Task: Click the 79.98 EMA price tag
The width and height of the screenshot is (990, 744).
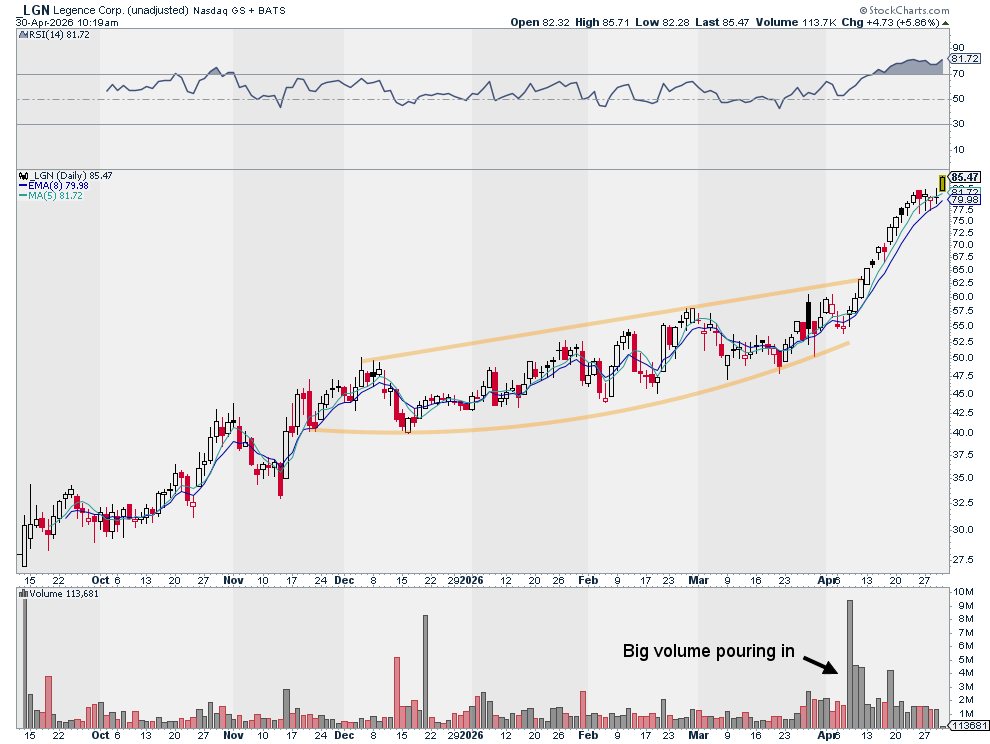Action: (965, 200)
